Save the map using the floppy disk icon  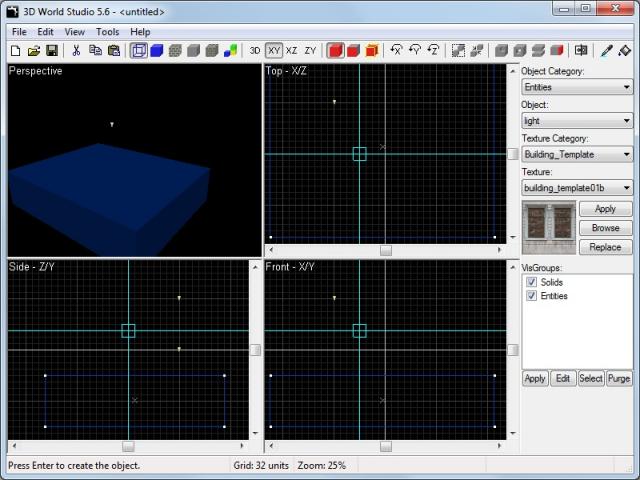[x=51, y=50]
